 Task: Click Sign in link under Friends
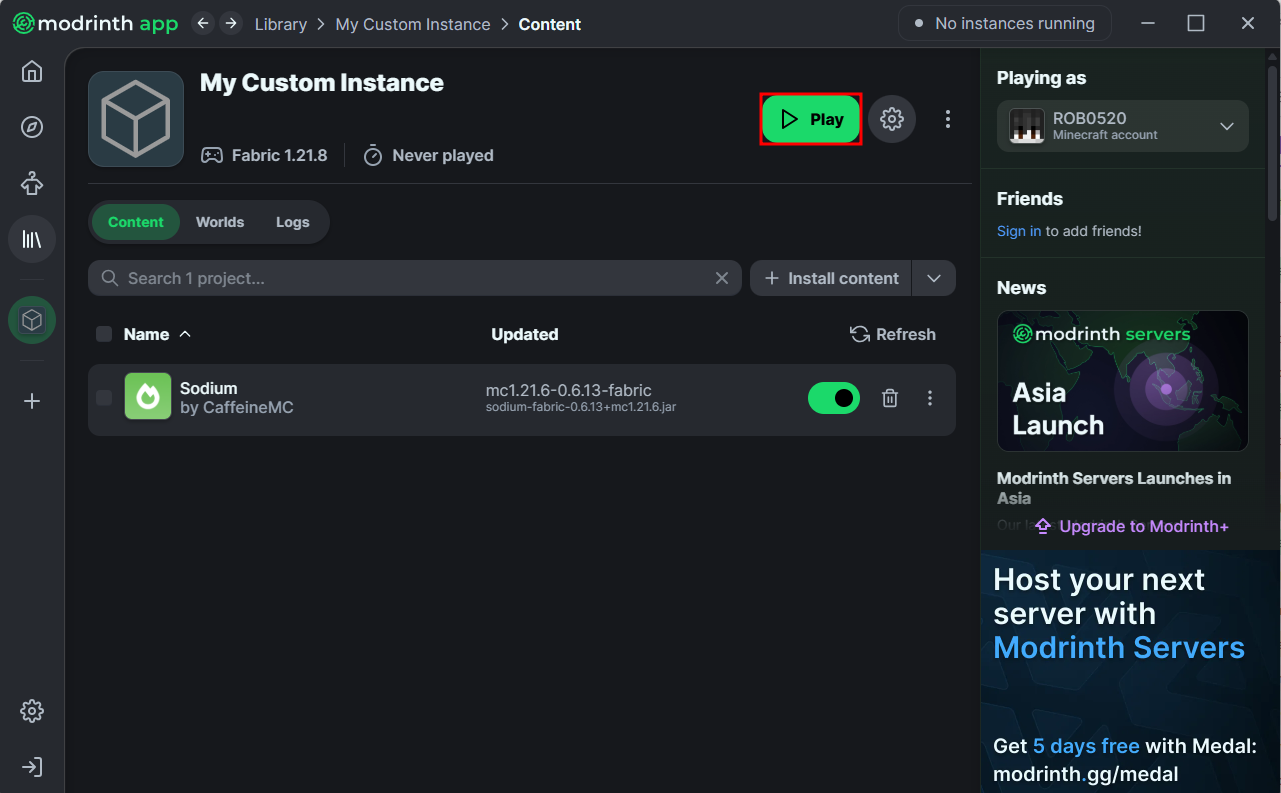1019,231
